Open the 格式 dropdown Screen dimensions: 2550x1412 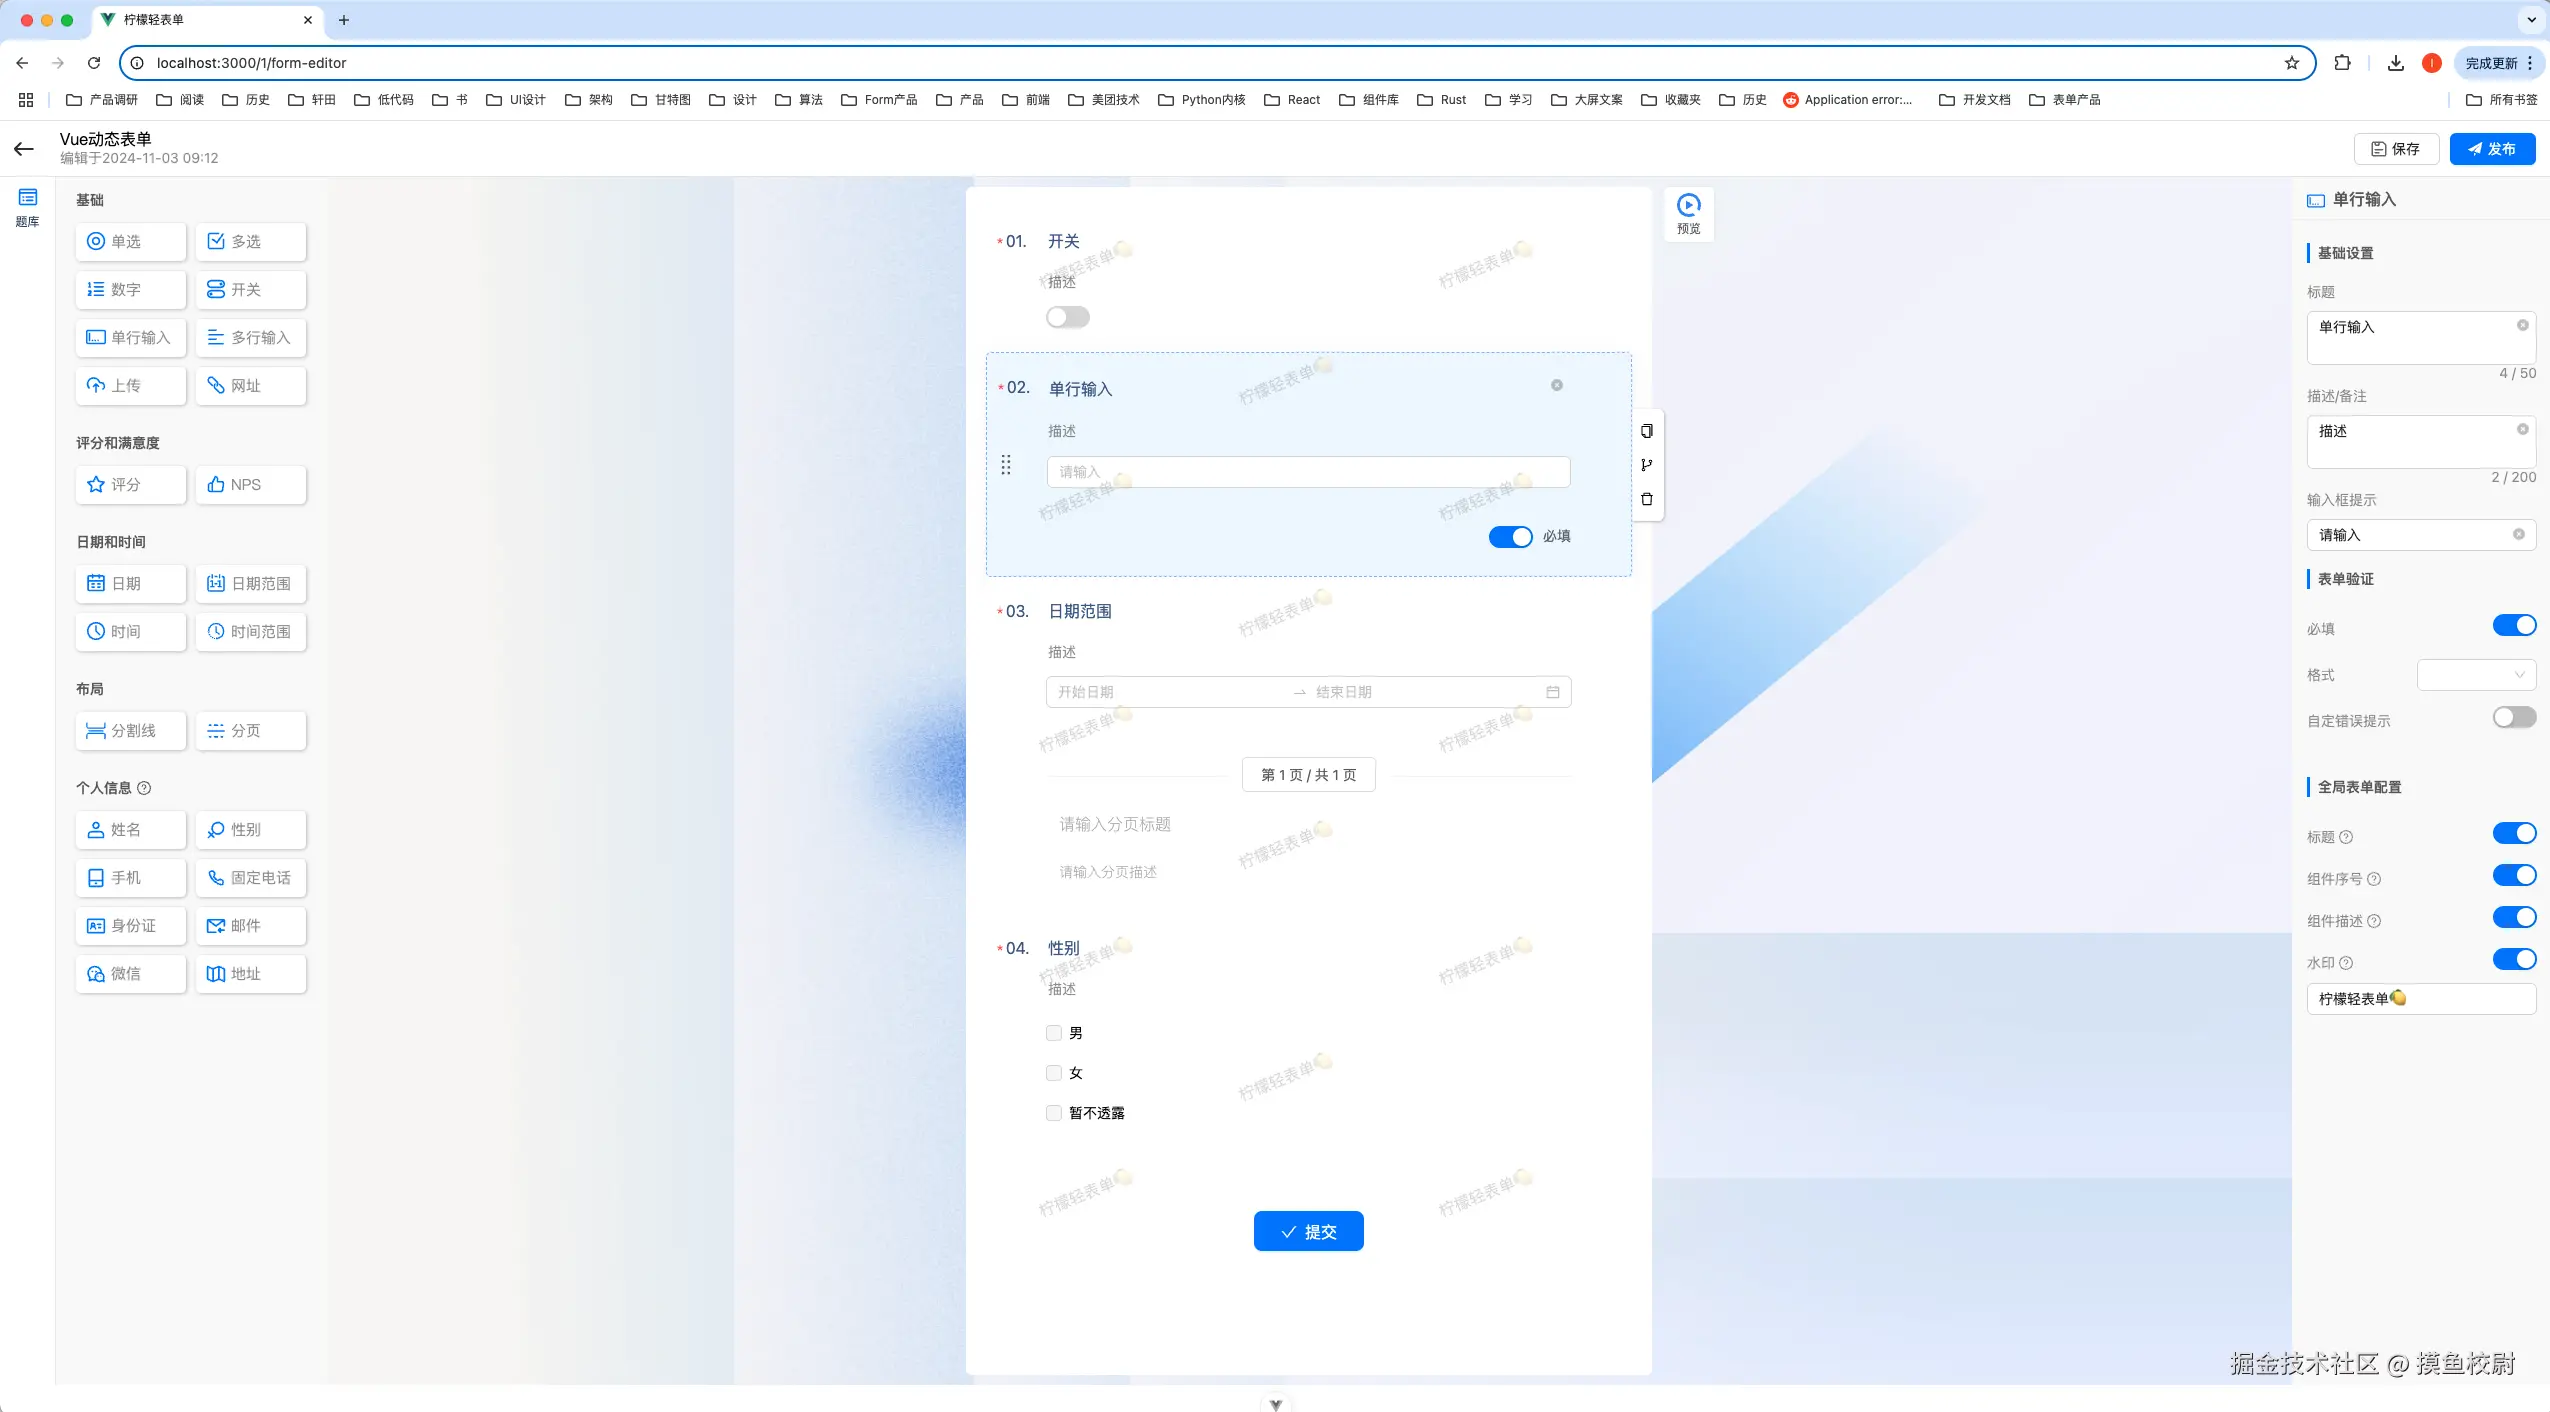(2475, 675)
